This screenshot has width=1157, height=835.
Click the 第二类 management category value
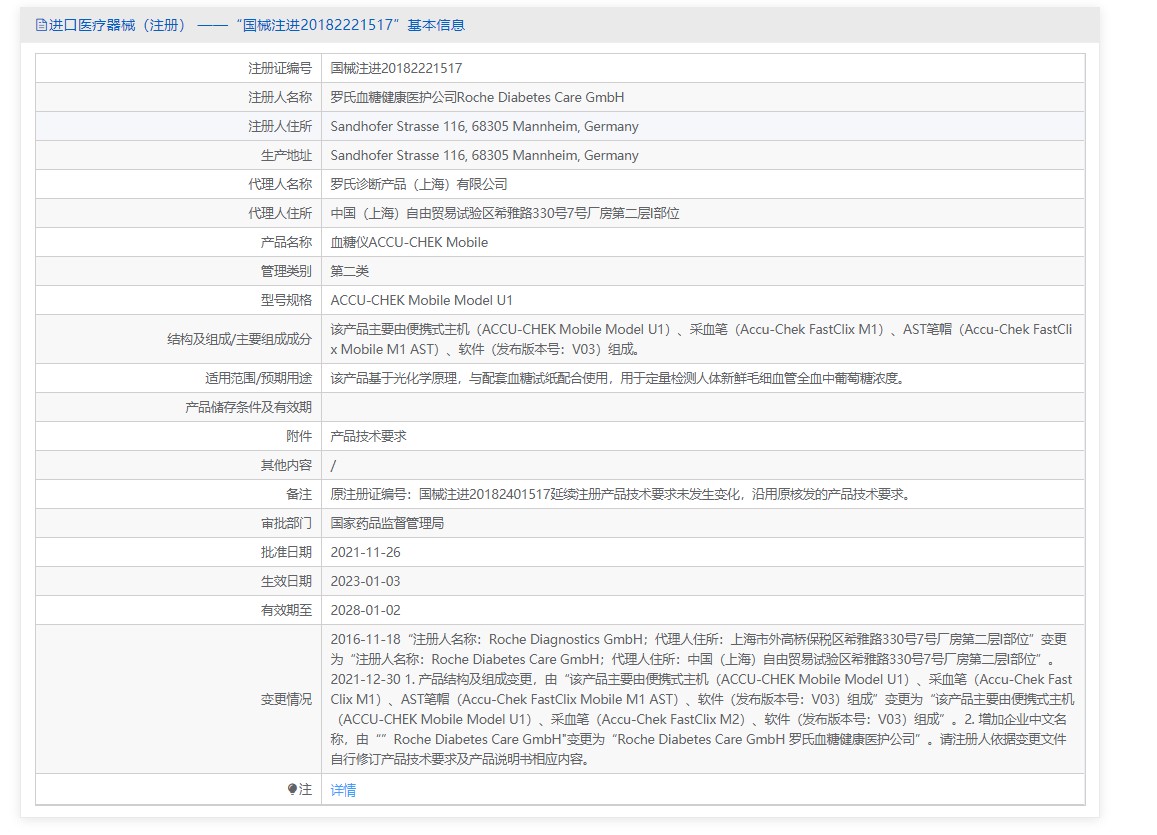click(x=350, y=272)
